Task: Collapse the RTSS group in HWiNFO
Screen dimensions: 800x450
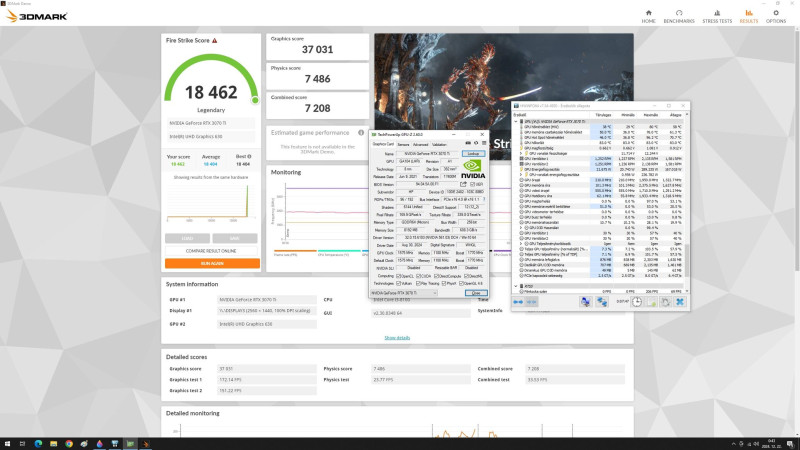Action: click(516, 286)
